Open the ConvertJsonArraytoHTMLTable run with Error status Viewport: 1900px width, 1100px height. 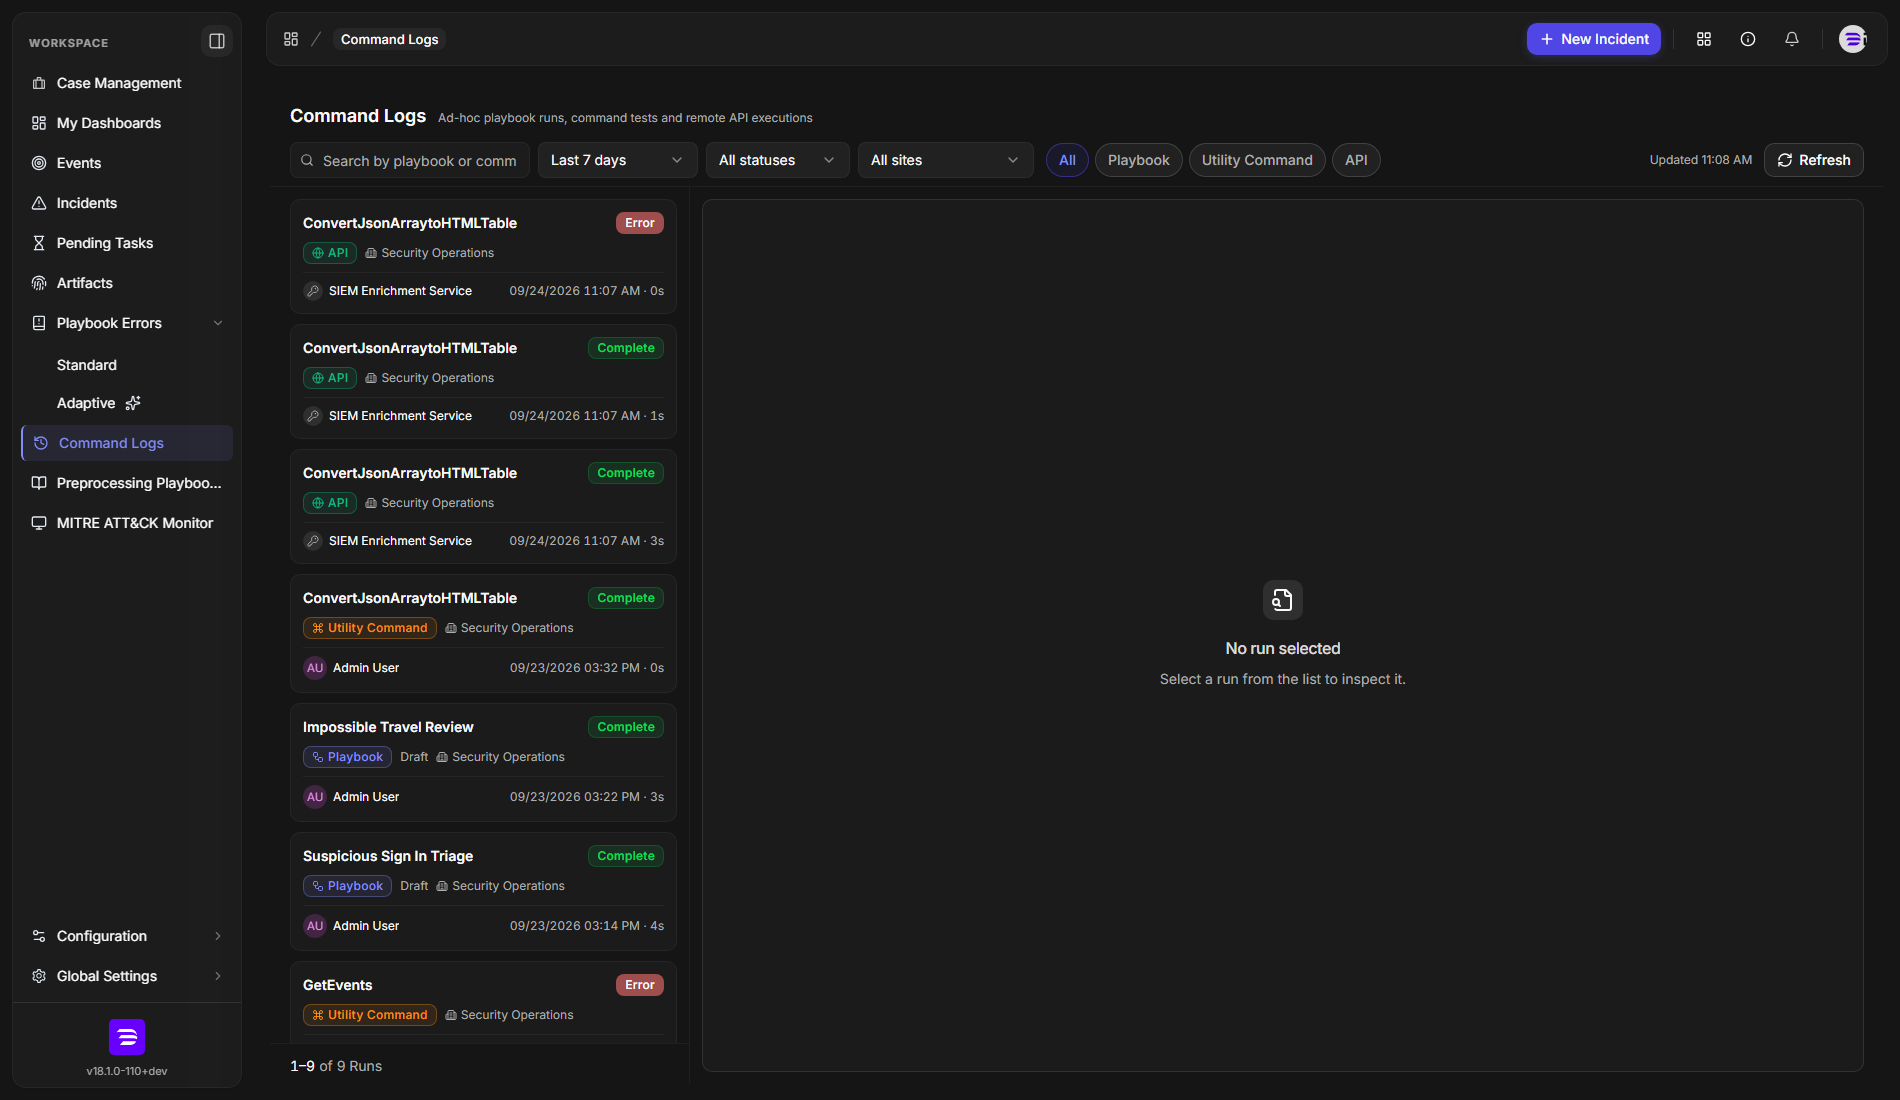pos(483,256)
